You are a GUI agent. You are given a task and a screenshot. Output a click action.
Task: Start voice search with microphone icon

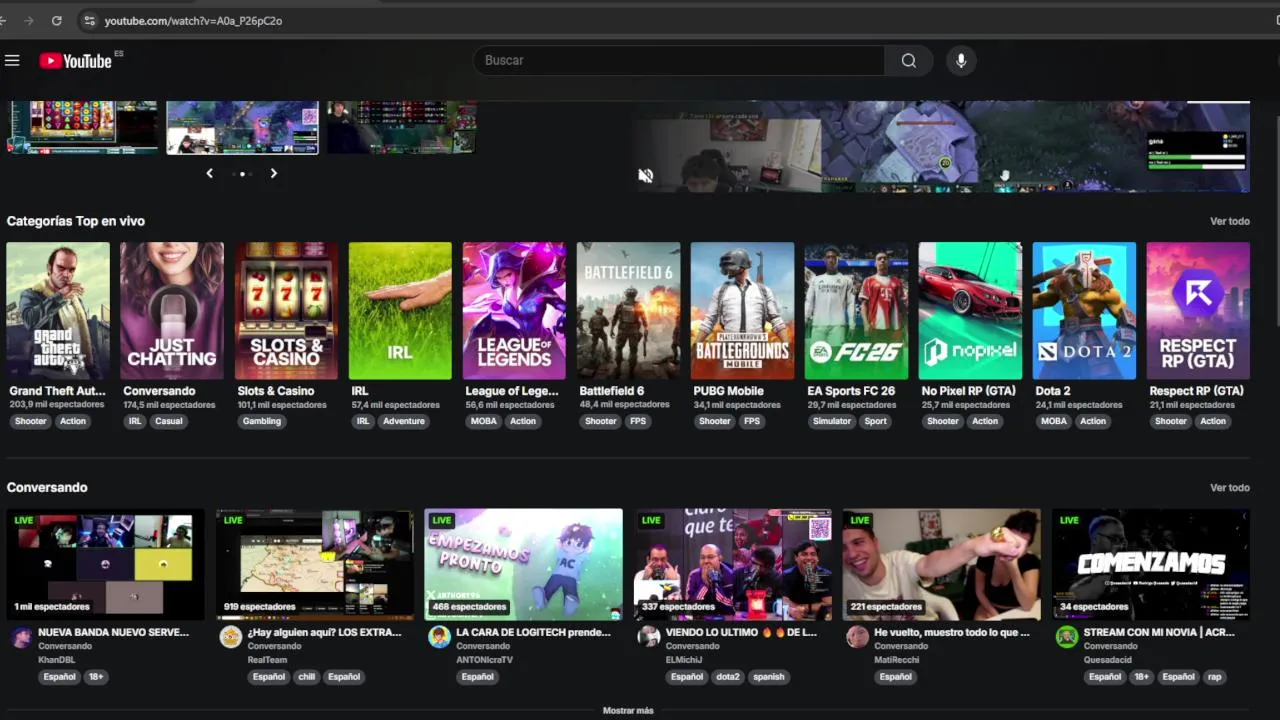click(961, 61)
